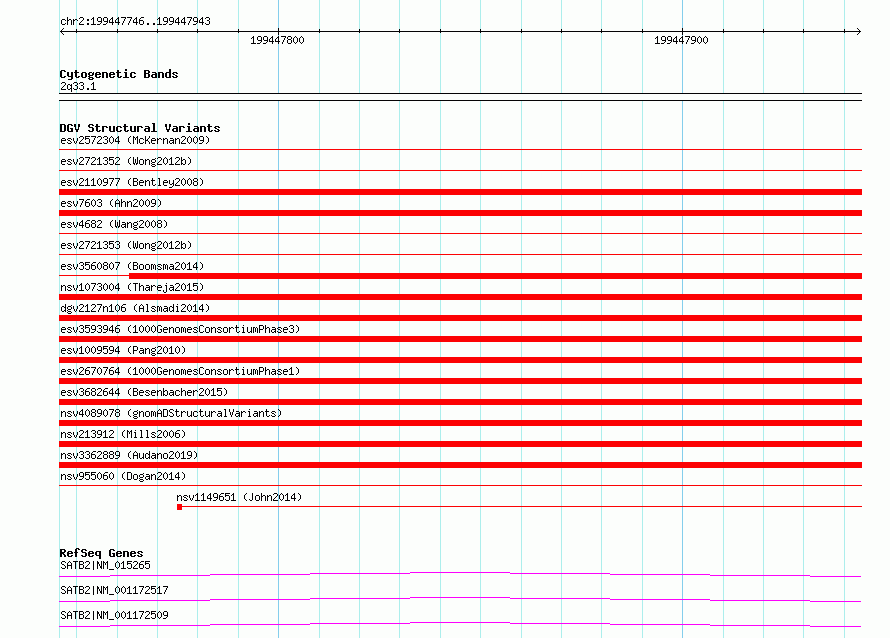
Task: Click the red bar under esv7603 (Ahn2009)
Action: click(460, 213)
